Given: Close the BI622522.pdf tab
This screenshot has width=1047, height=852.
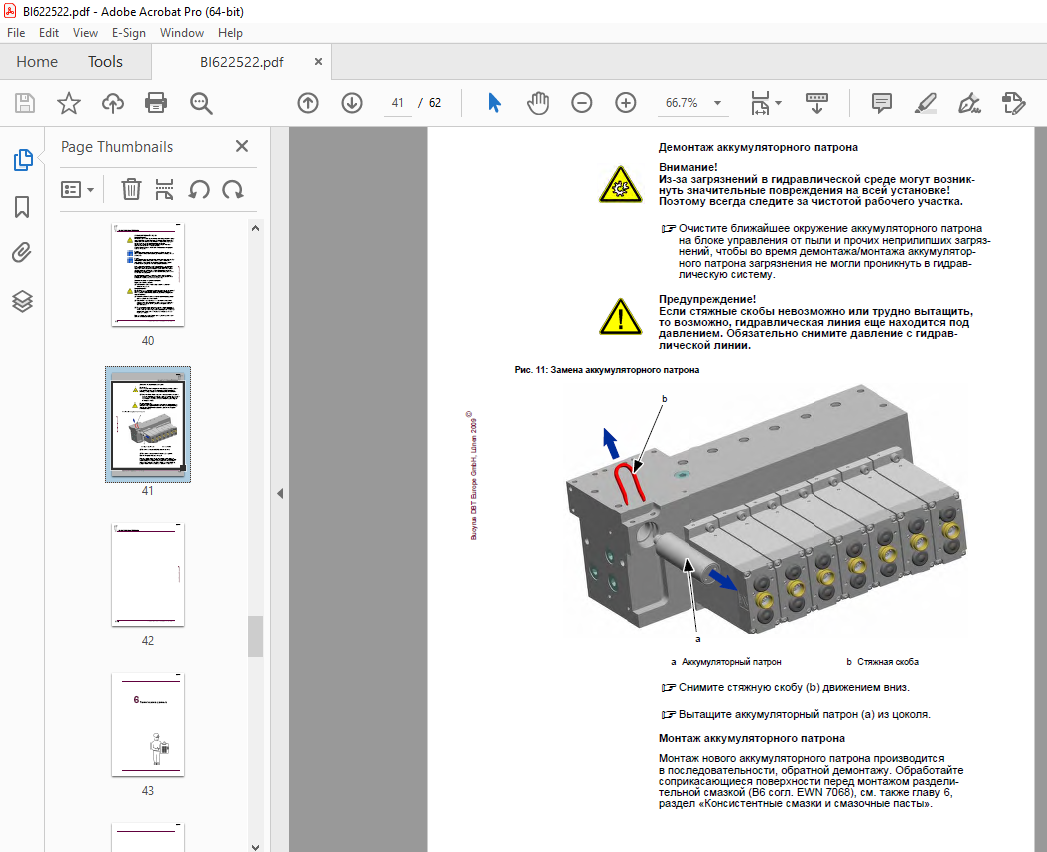Looking at the screenshot, I should coord(319,61).
